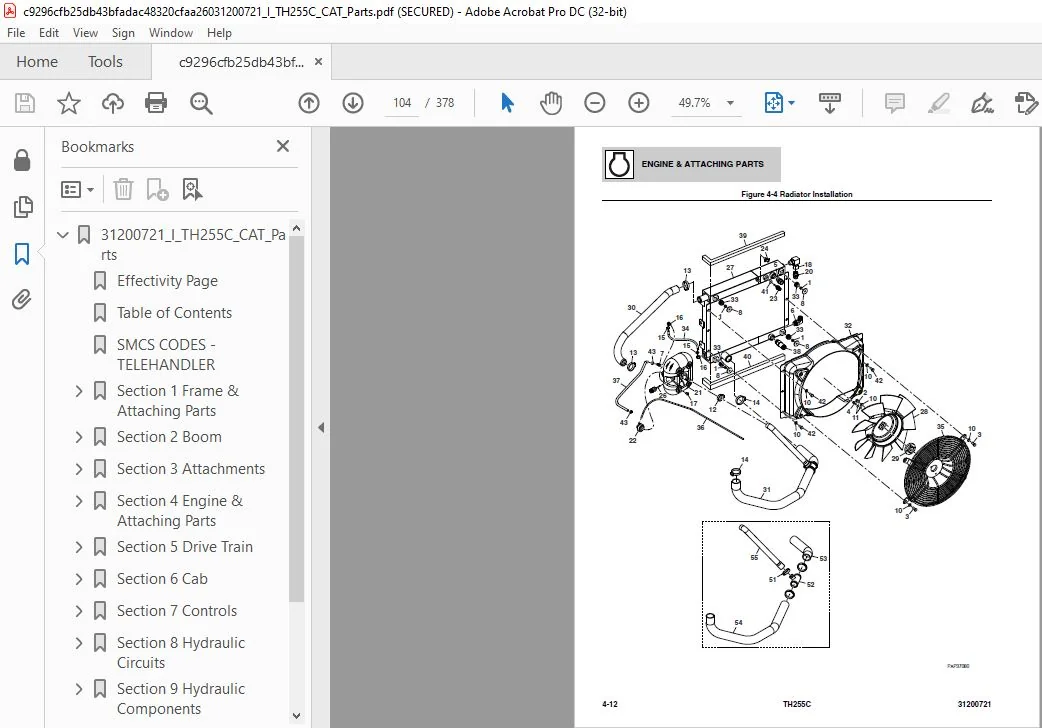Open Table of Contents bookmark
1042x728 pixels.
[174, 312]
